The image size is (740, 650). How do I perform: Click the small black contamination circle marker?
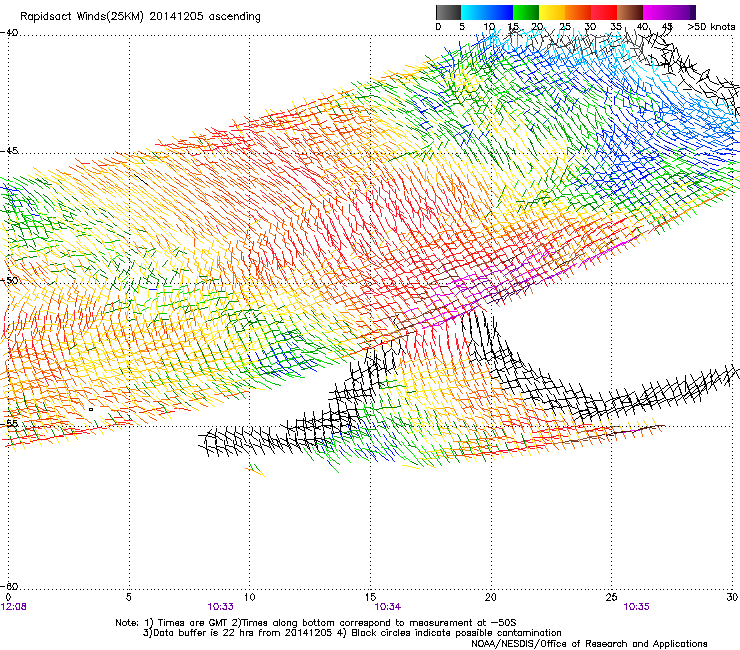[x=91, y=409]
